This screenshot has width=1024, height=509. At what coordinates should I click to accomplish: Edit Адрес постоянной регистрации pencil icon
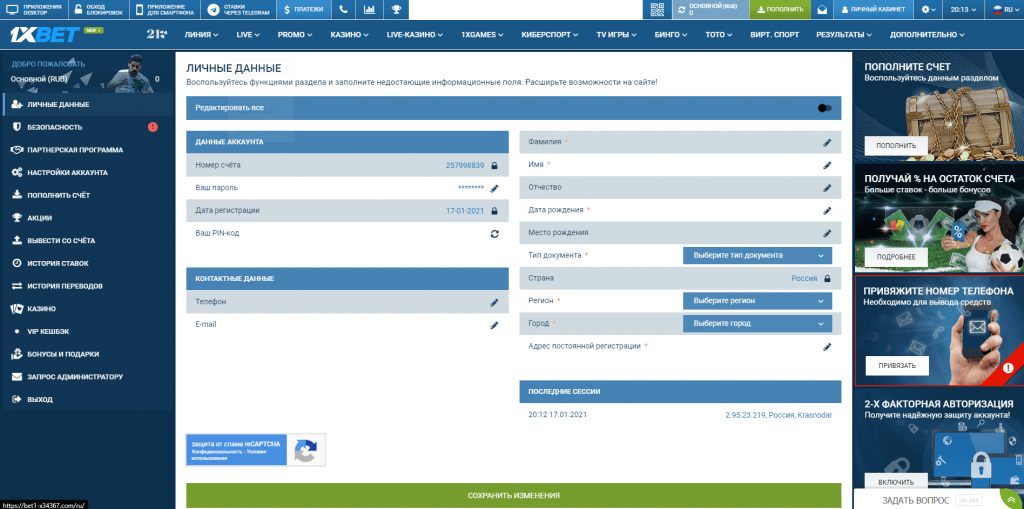tap(827, 347)
